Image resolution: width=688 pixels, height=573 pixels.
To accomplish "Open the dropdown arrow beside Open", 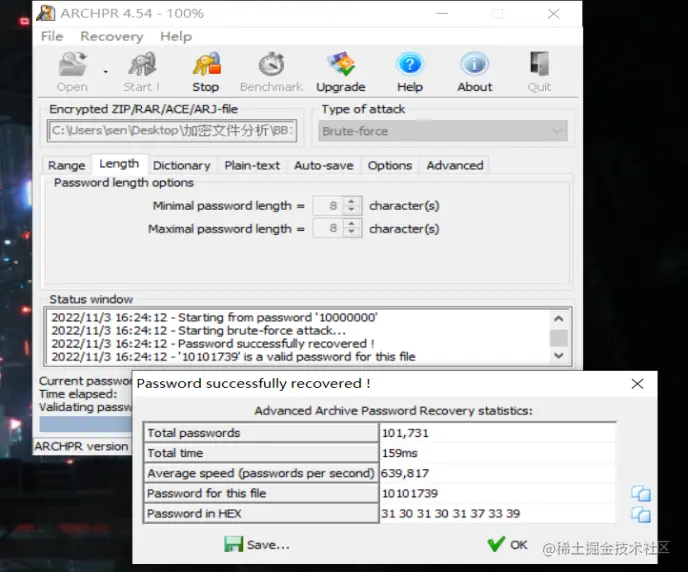I will click(106, 72).
